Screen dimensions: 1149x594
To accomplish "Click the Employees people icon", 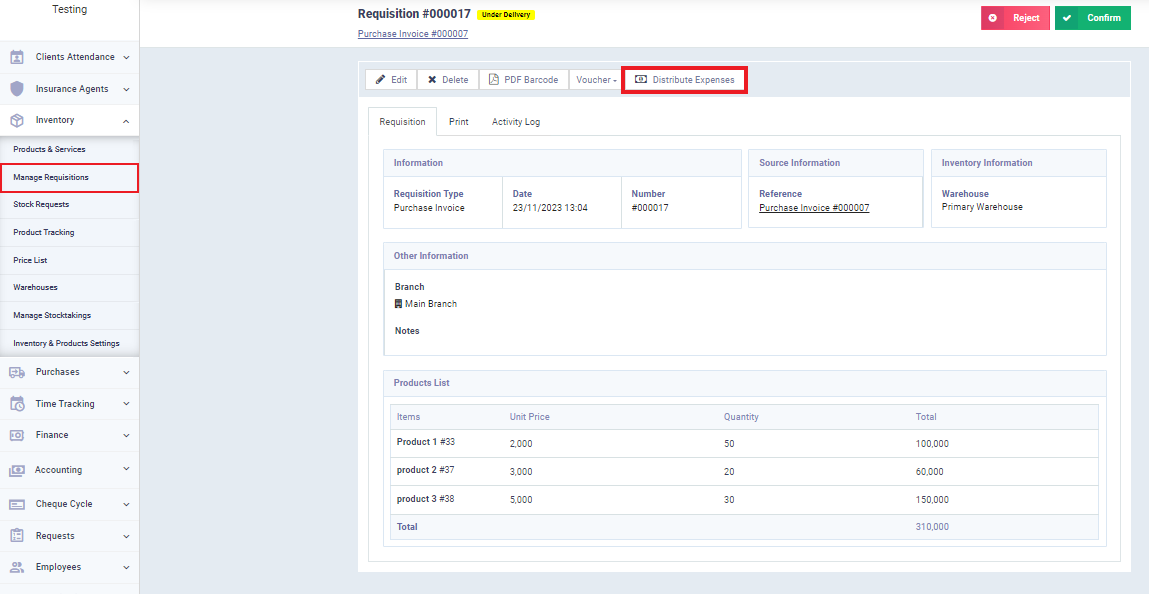I will [x=17, y=567].
